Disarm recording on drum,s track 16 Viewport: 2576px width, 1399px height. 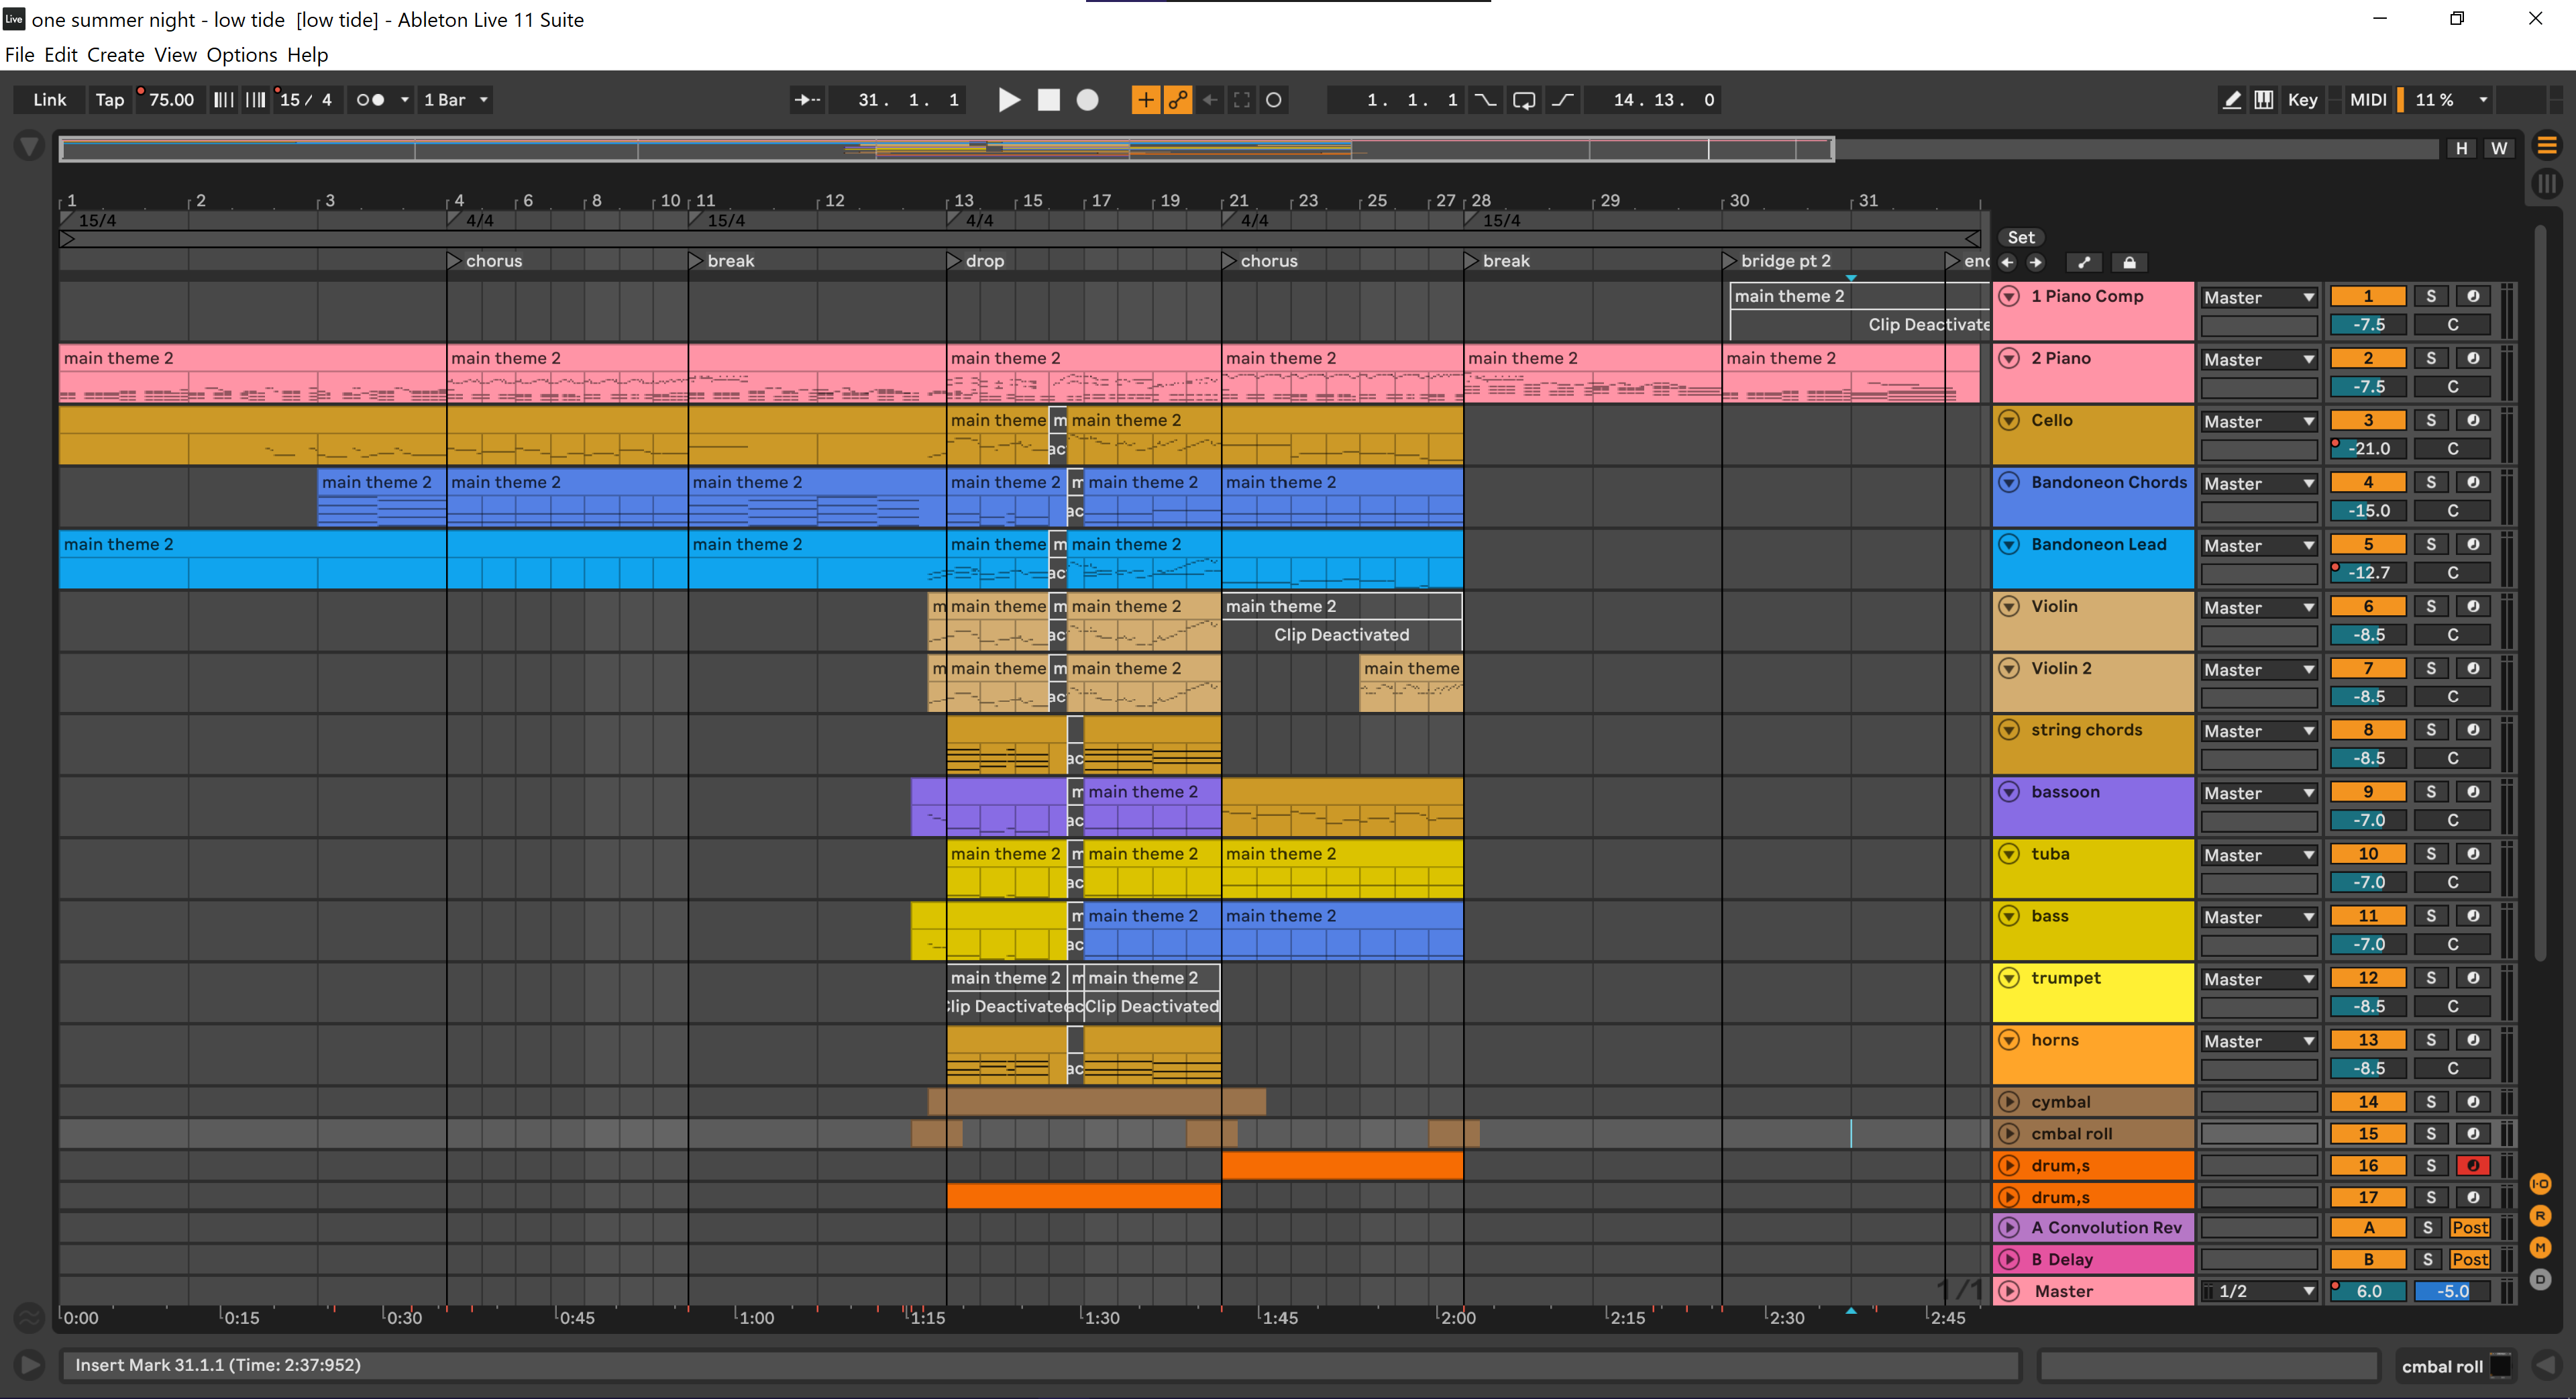click(x=2472, y=1165)
